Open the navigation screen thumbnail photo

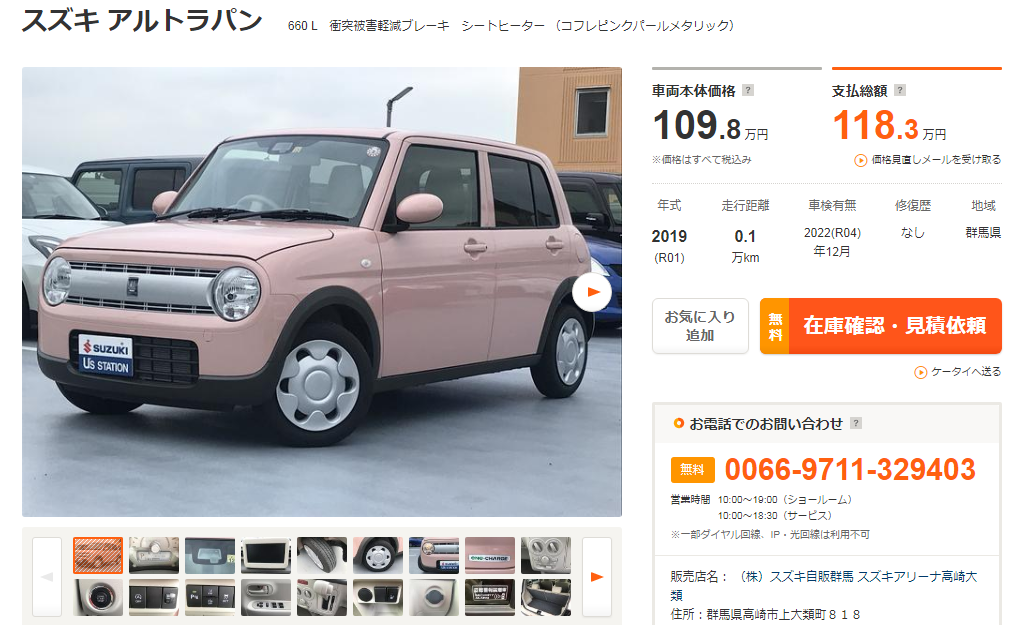[266, 555]
